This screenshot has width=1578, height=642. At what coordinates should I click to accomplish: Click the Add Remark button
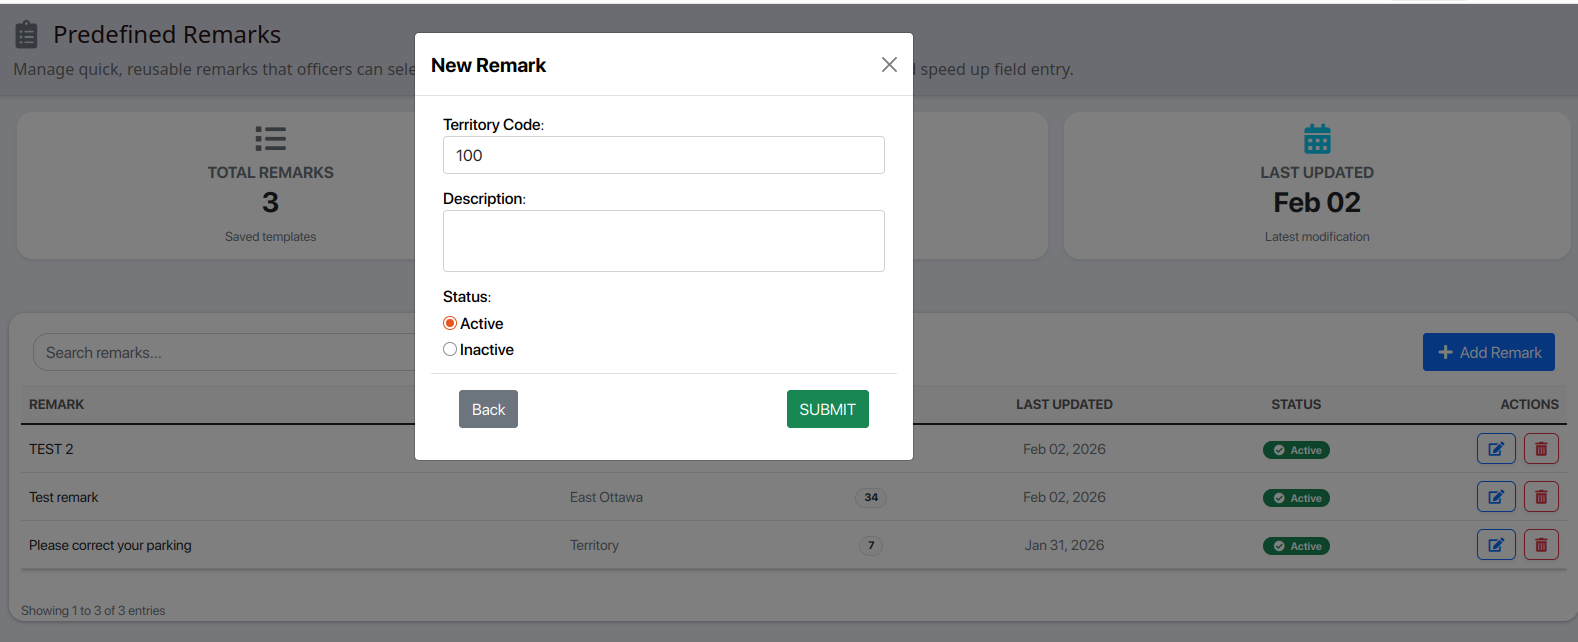coord(1488,352)
